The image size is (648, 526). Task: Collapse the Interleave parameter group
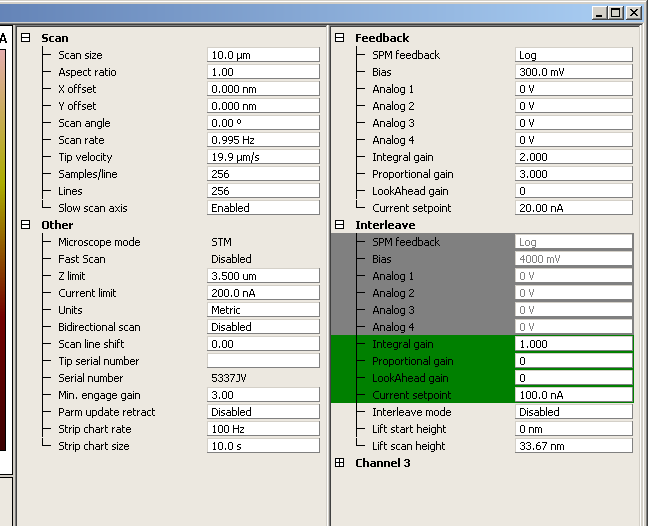pos(339,224)
